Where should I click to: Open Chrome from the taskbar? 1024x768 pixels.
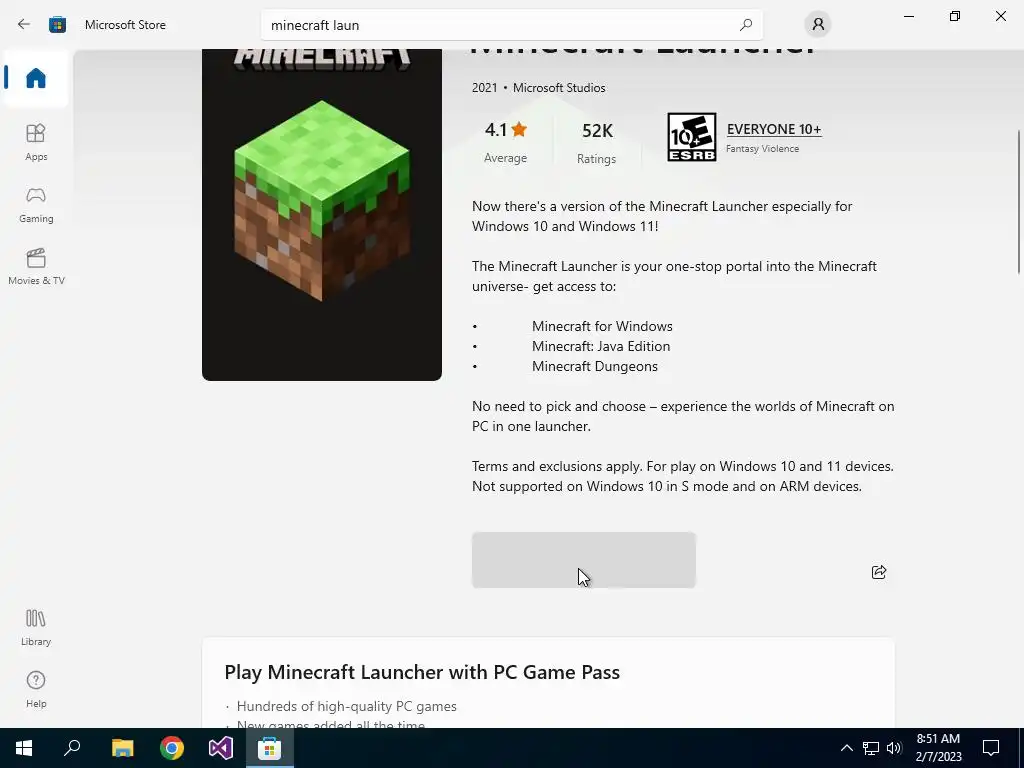pos(172,748)
